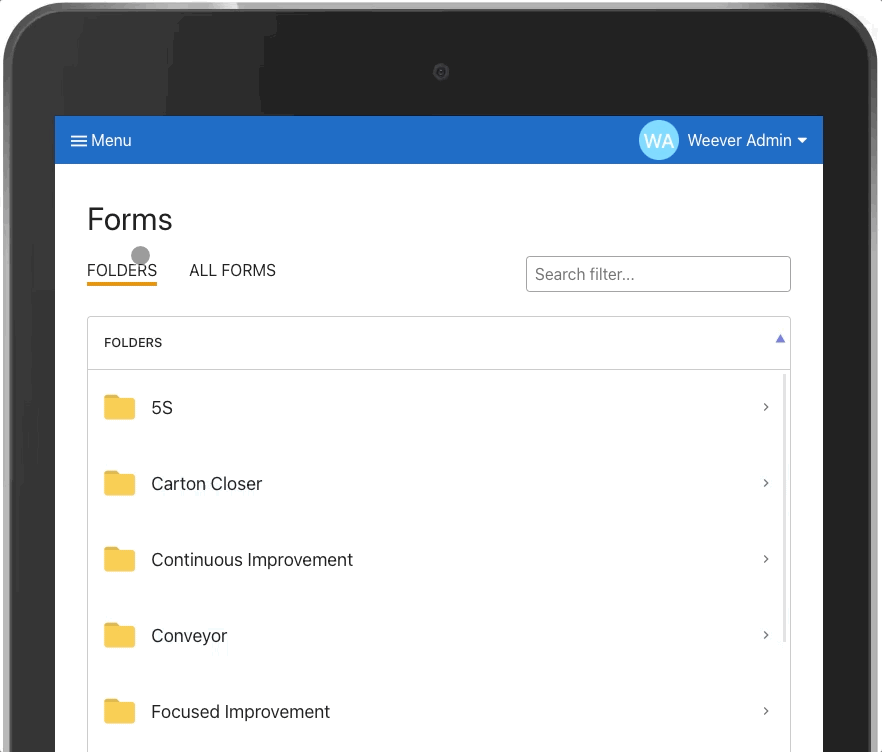The image size is (882, 752).
Task: Expand the Conveyor folder row chevron
Action: (766, 635)
